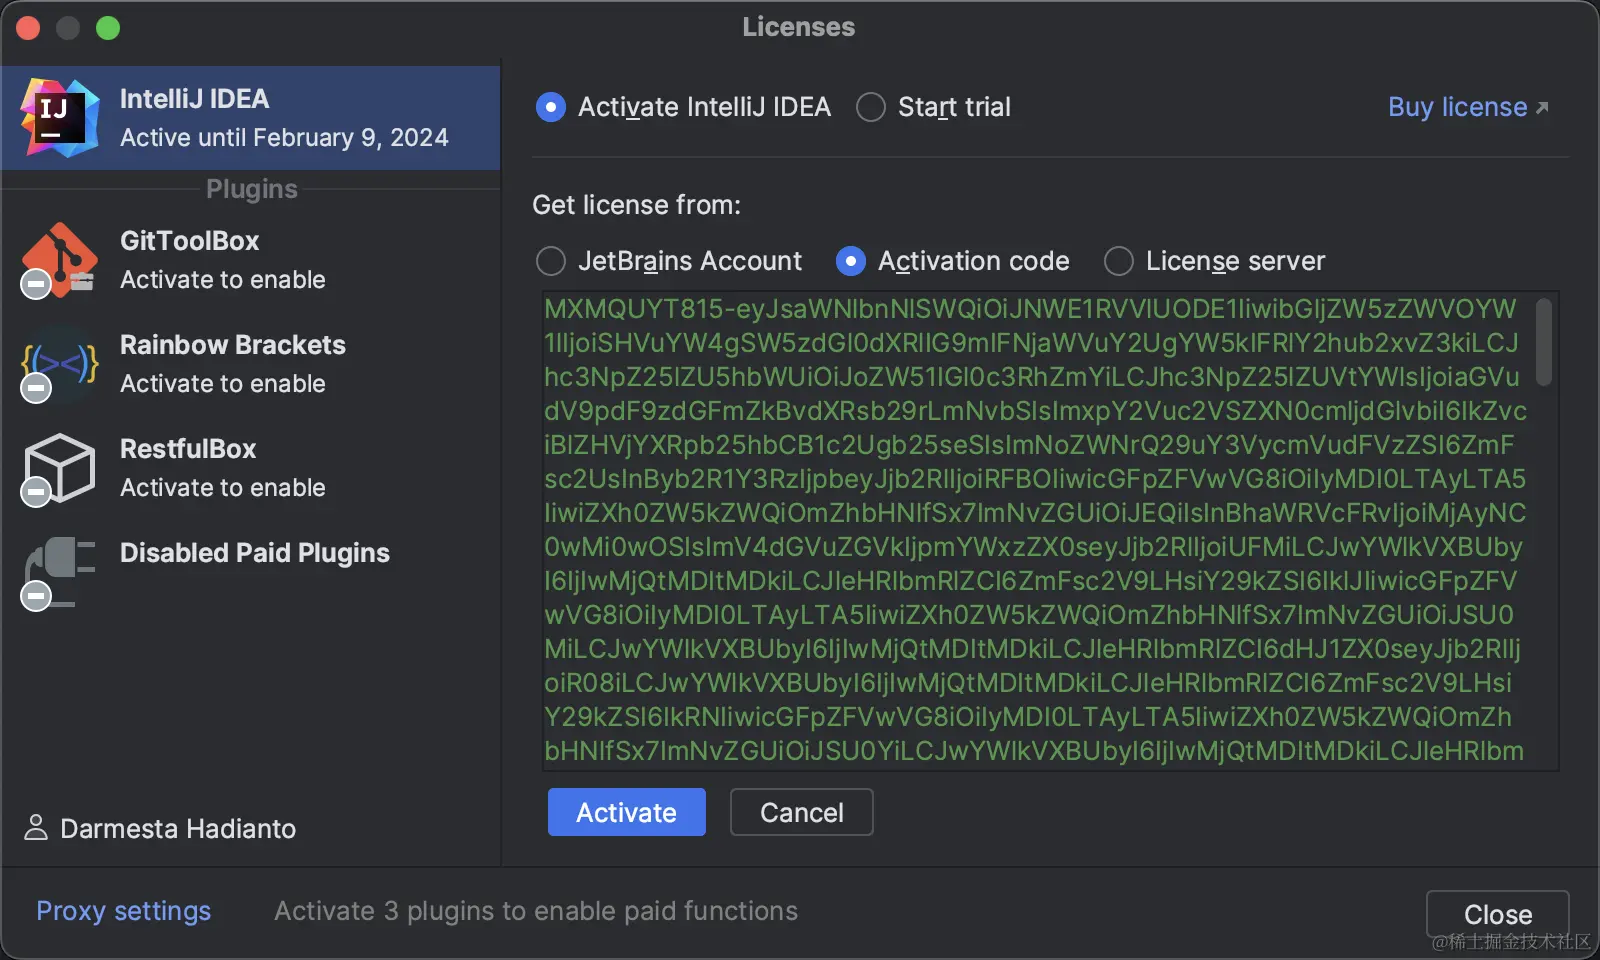This screenshot has width=1600, height=960.
Task: Select the Activate IntelliJ IDEA radio button
Action: (x=551, y=107)
